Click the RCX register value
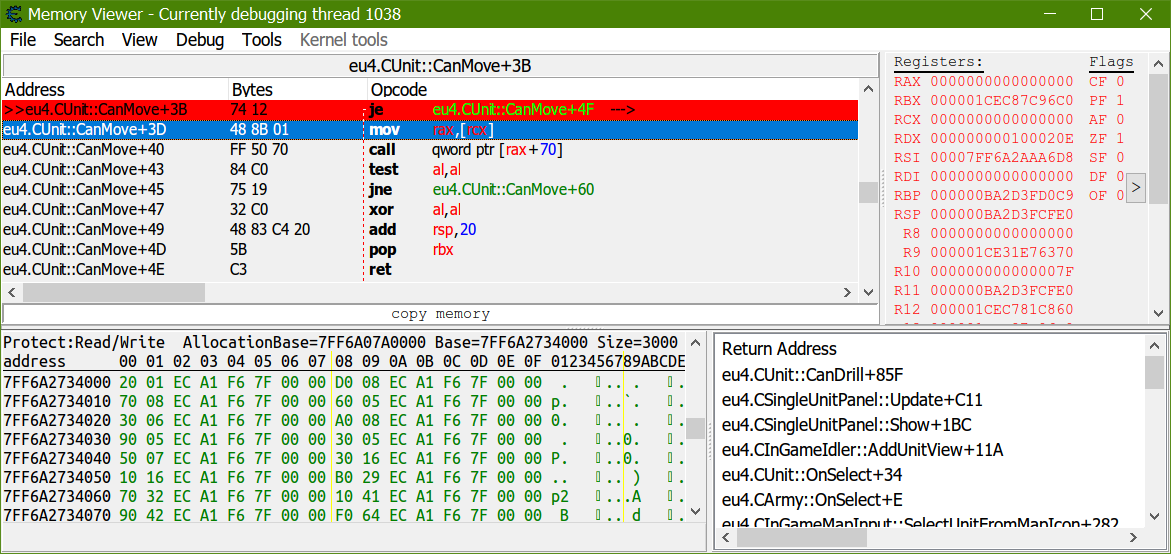This screenshot has height=554, width=1171. tap(1001, 119)
